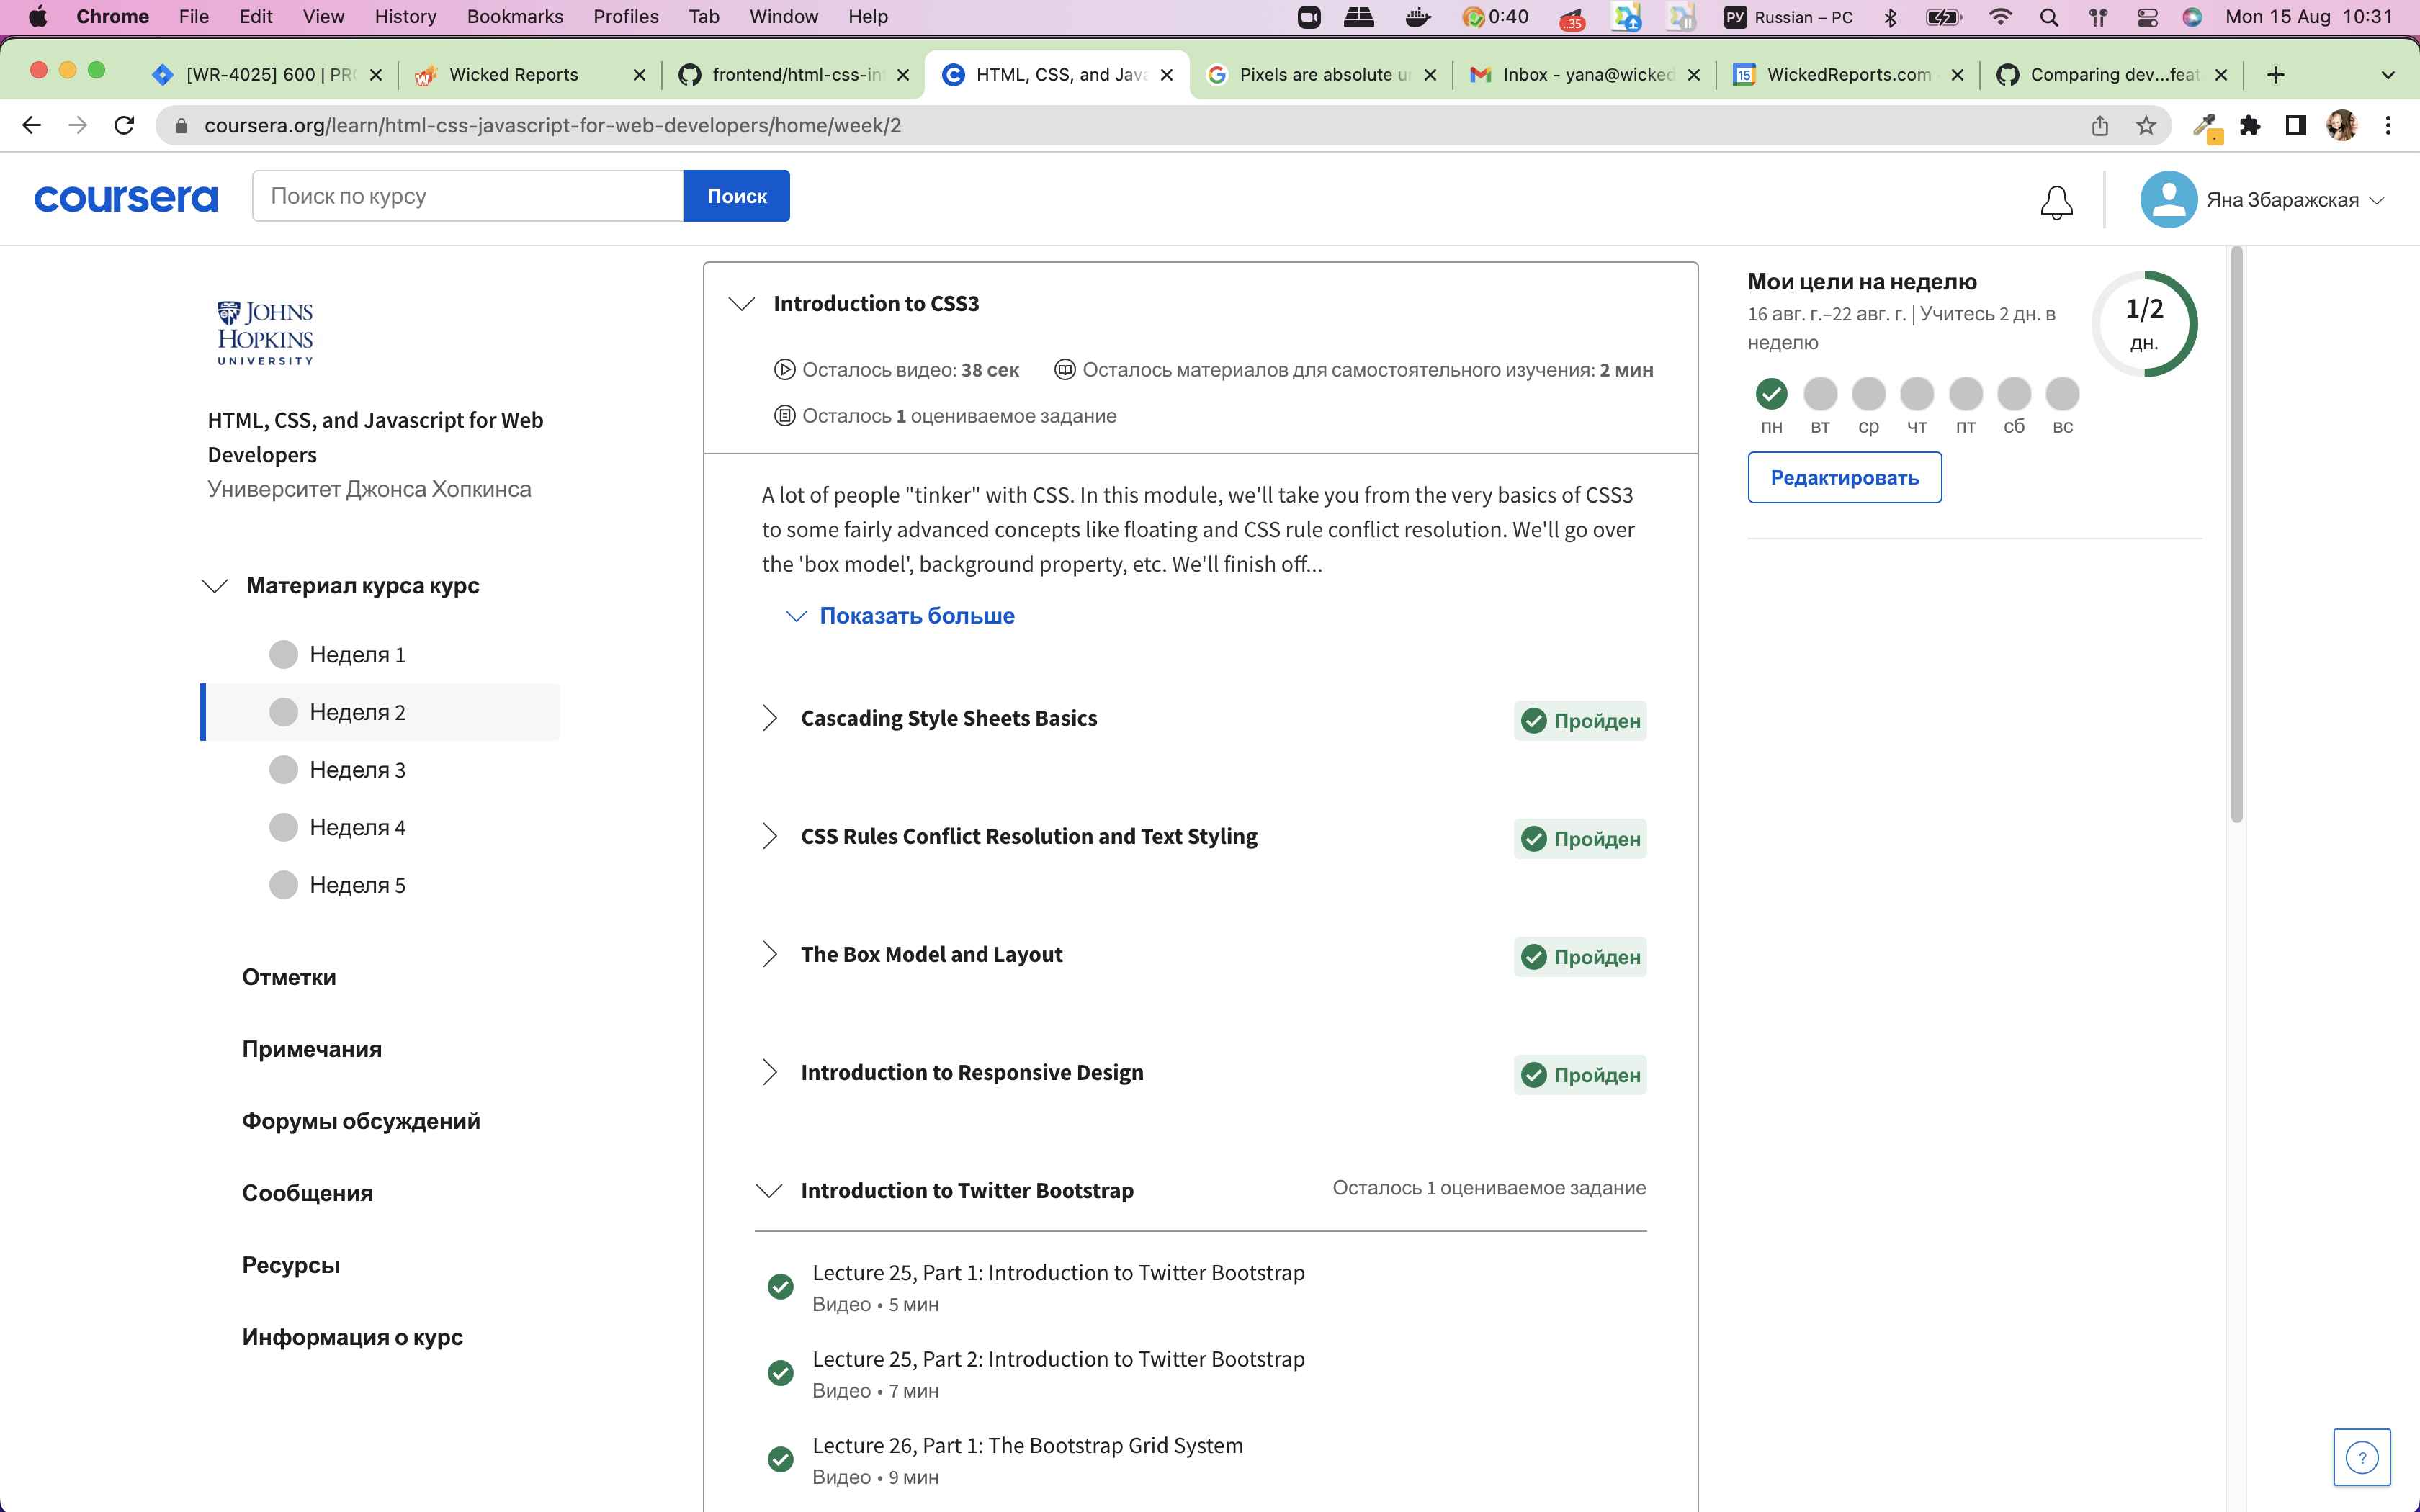Open the notifications bell
The height and width of the screenshot is (1512, 2420).
(2056, 202)
